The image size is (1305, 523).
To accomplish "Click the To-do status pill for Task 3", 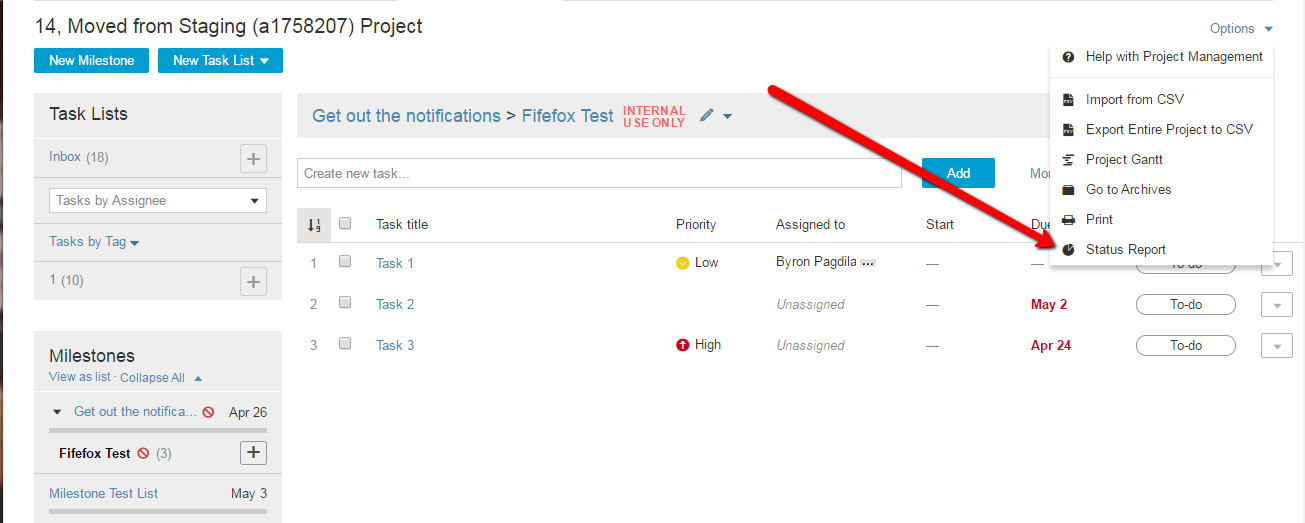I will tap(1185, 346).
